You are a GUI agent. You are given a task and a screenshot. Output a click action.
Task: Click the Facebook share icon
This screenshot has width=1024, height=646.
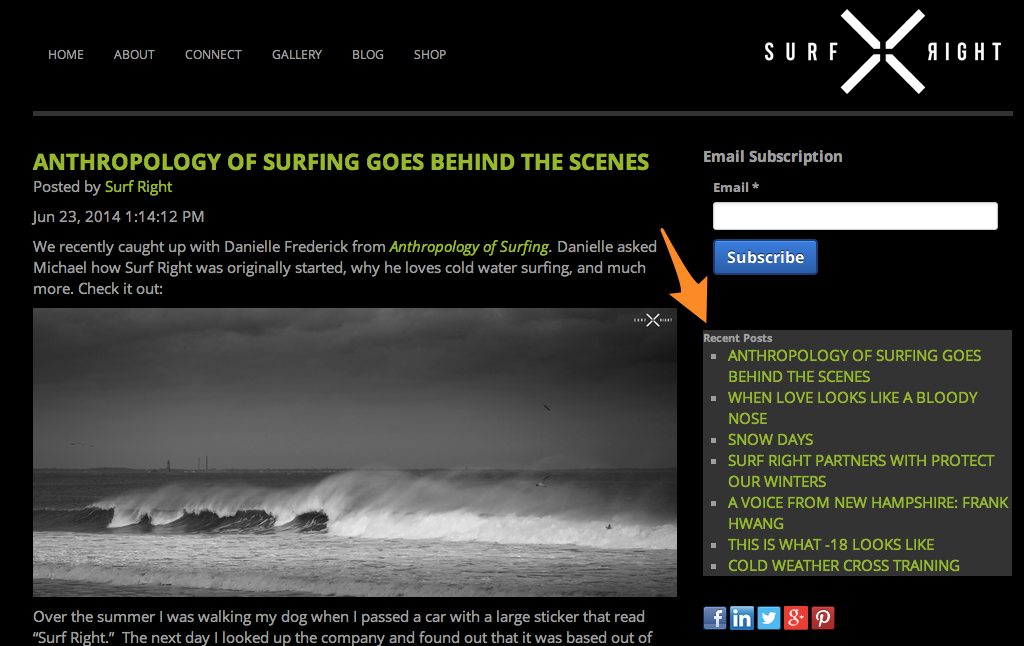click(x=714, y=618)
